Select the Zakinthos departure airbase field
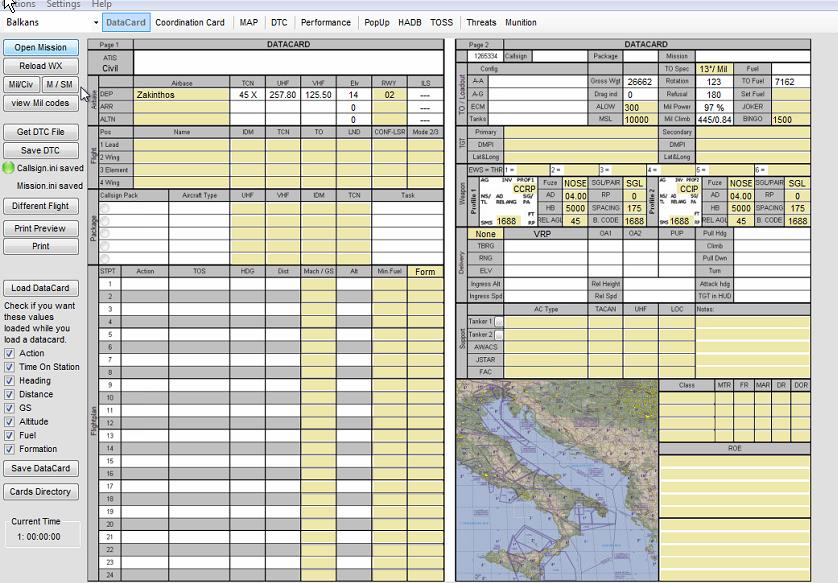Viewport: 838px width, 583px height. tap(181, 95)
